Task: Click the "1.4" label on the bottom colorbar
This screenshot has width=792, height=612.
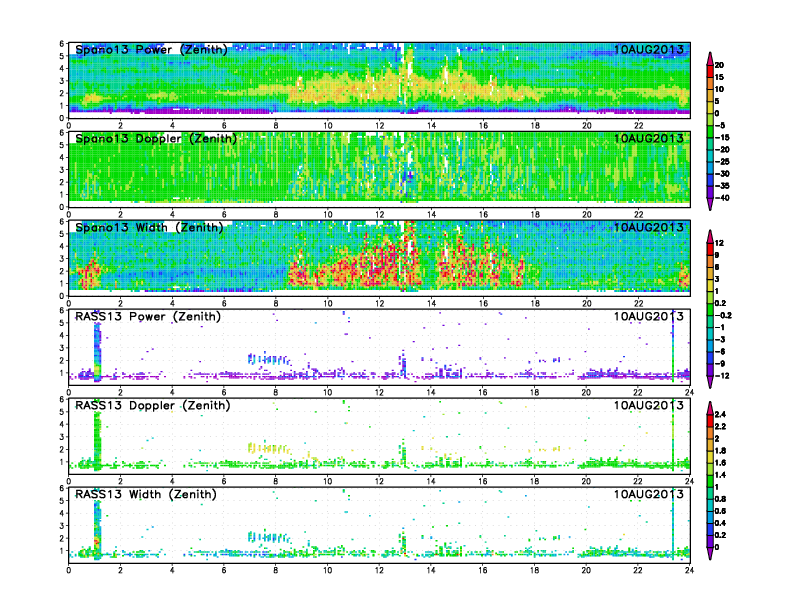Action: 721,475
